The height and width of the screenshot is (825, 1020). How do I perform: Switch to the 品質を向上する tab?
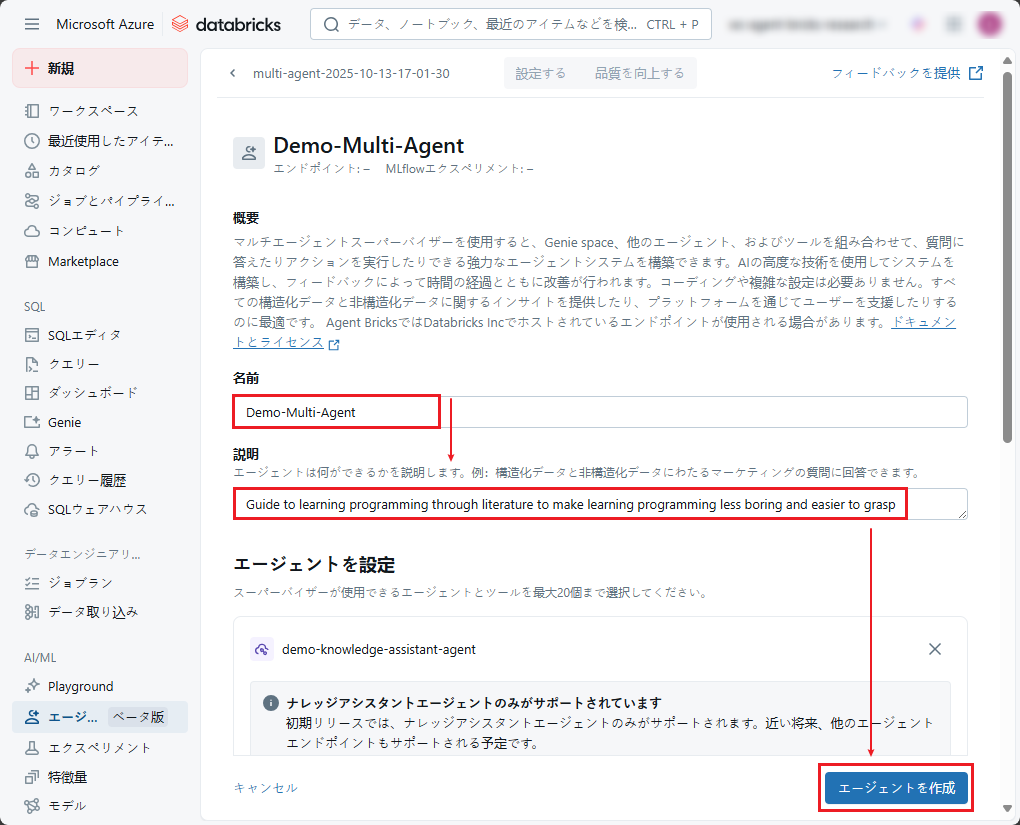pos(639,73)
